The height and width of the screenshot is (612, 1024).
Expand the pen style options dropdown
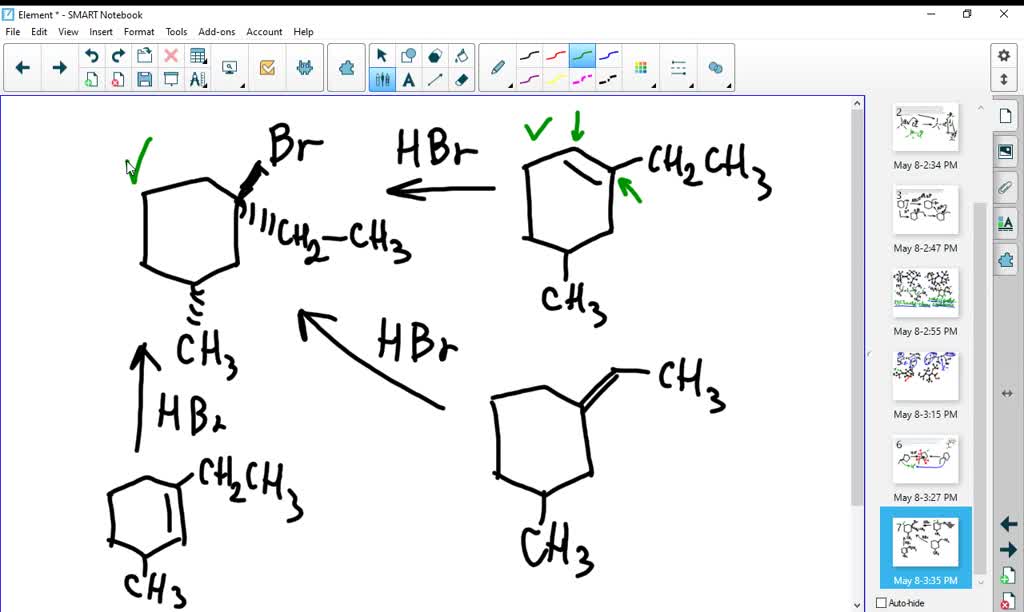[x=510, y=86]
